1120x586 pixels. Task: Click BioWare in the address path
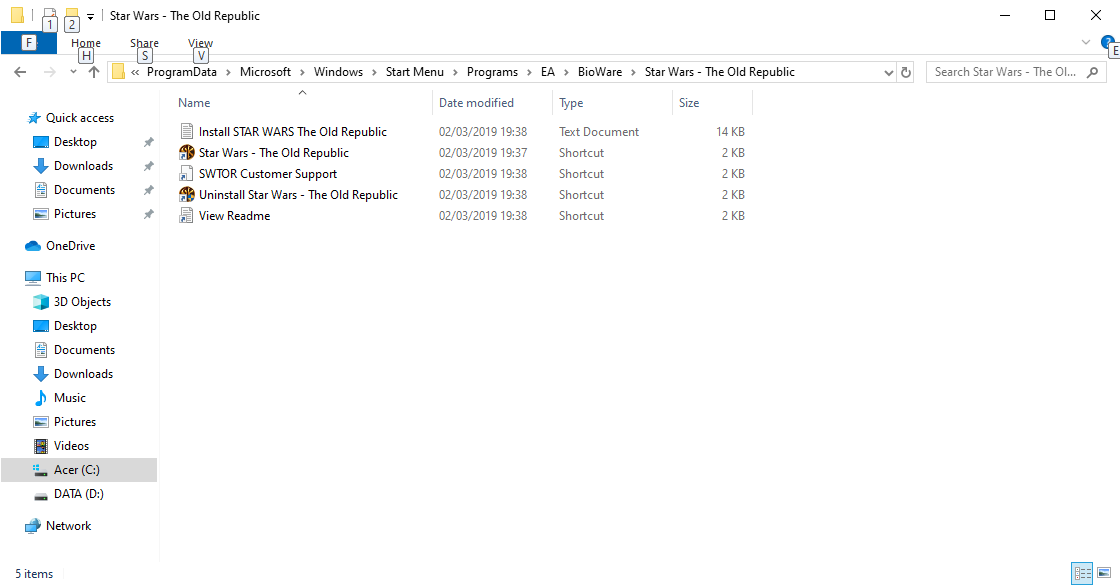(x=599, y=72)
